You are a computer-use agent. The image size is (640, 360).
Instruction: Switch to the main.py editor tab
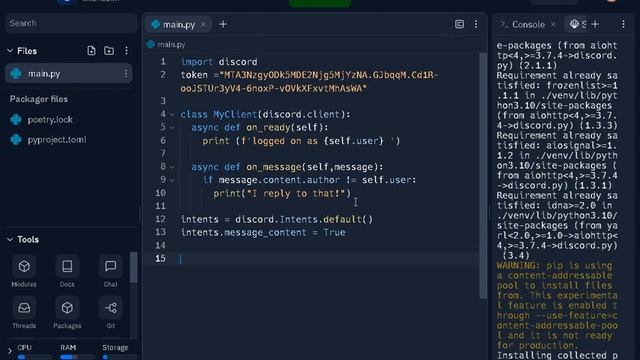pyautogui.click(x=178, y=24)
